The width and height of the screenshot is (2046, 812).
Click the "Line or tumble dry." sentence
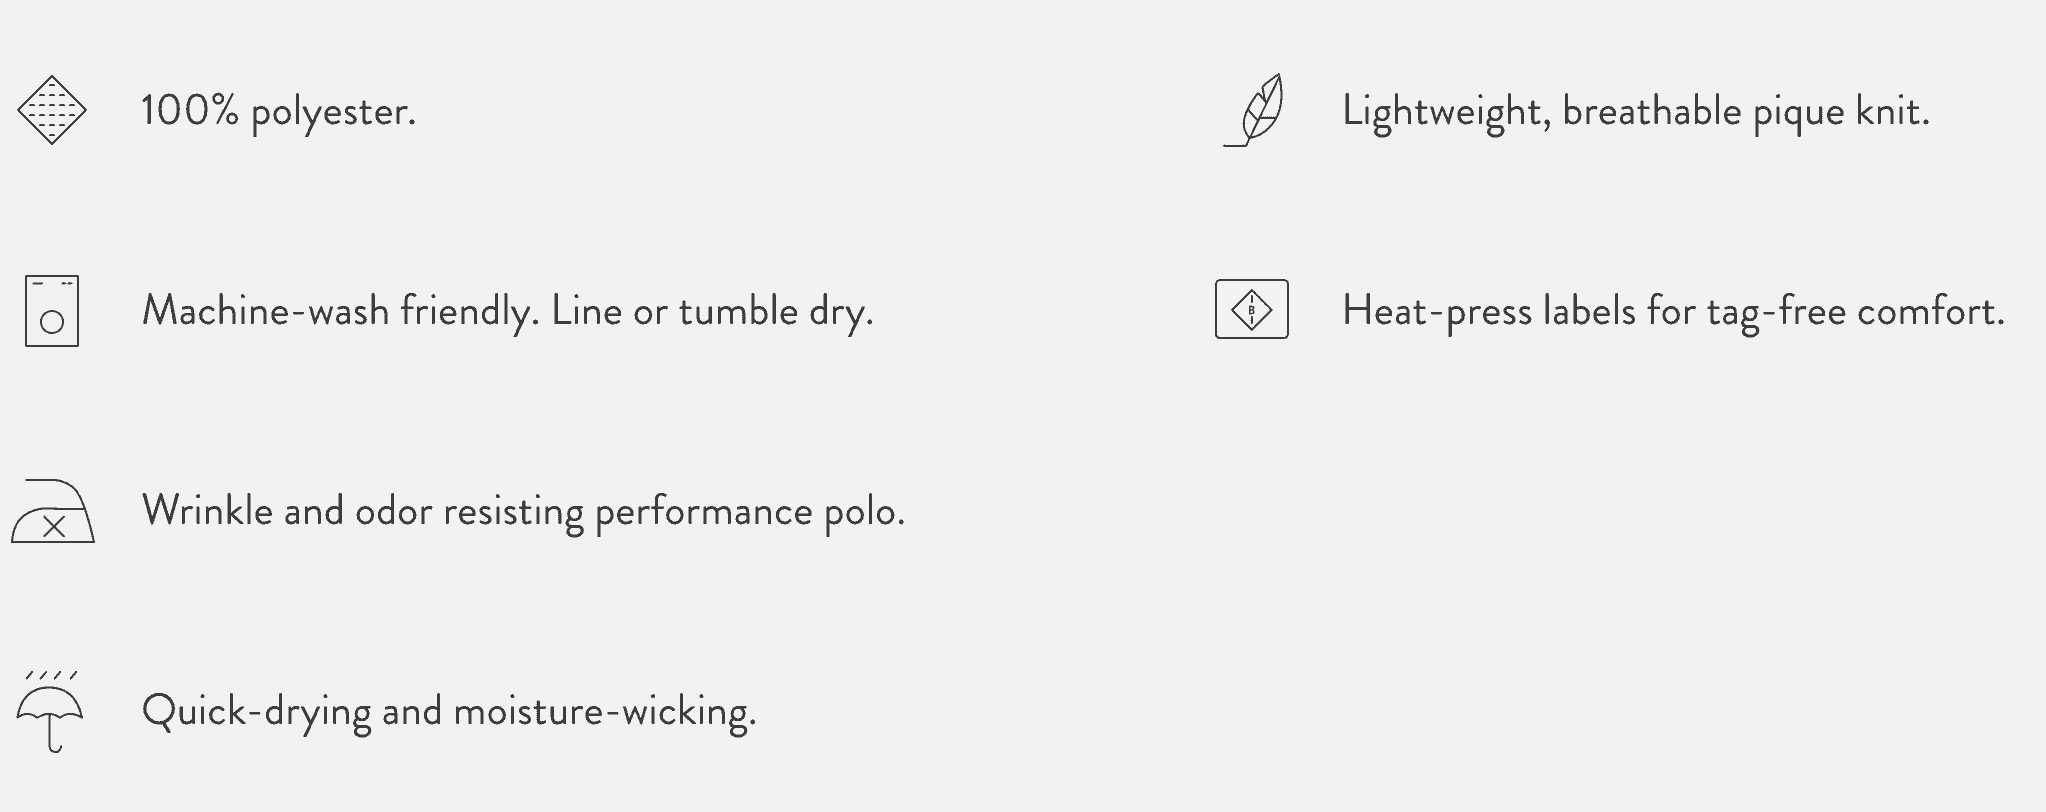pyautogui.click(x=712, y=311)
